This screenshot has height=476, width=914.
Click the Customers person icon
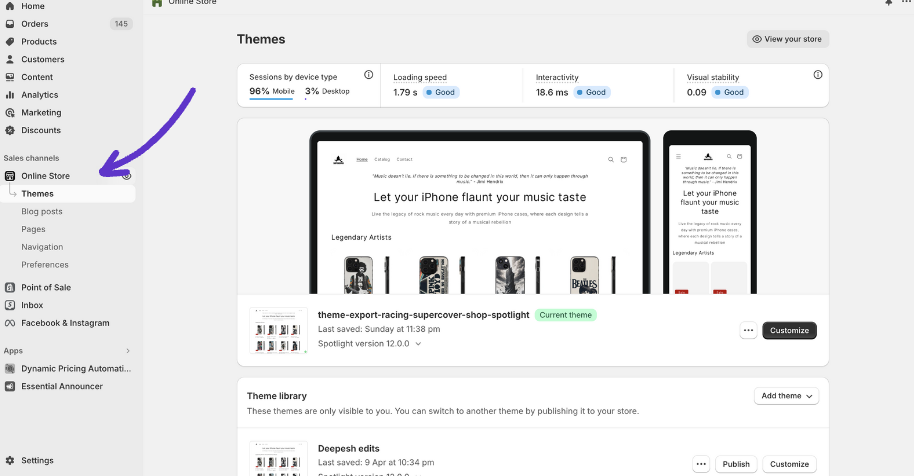pos(10,59)
